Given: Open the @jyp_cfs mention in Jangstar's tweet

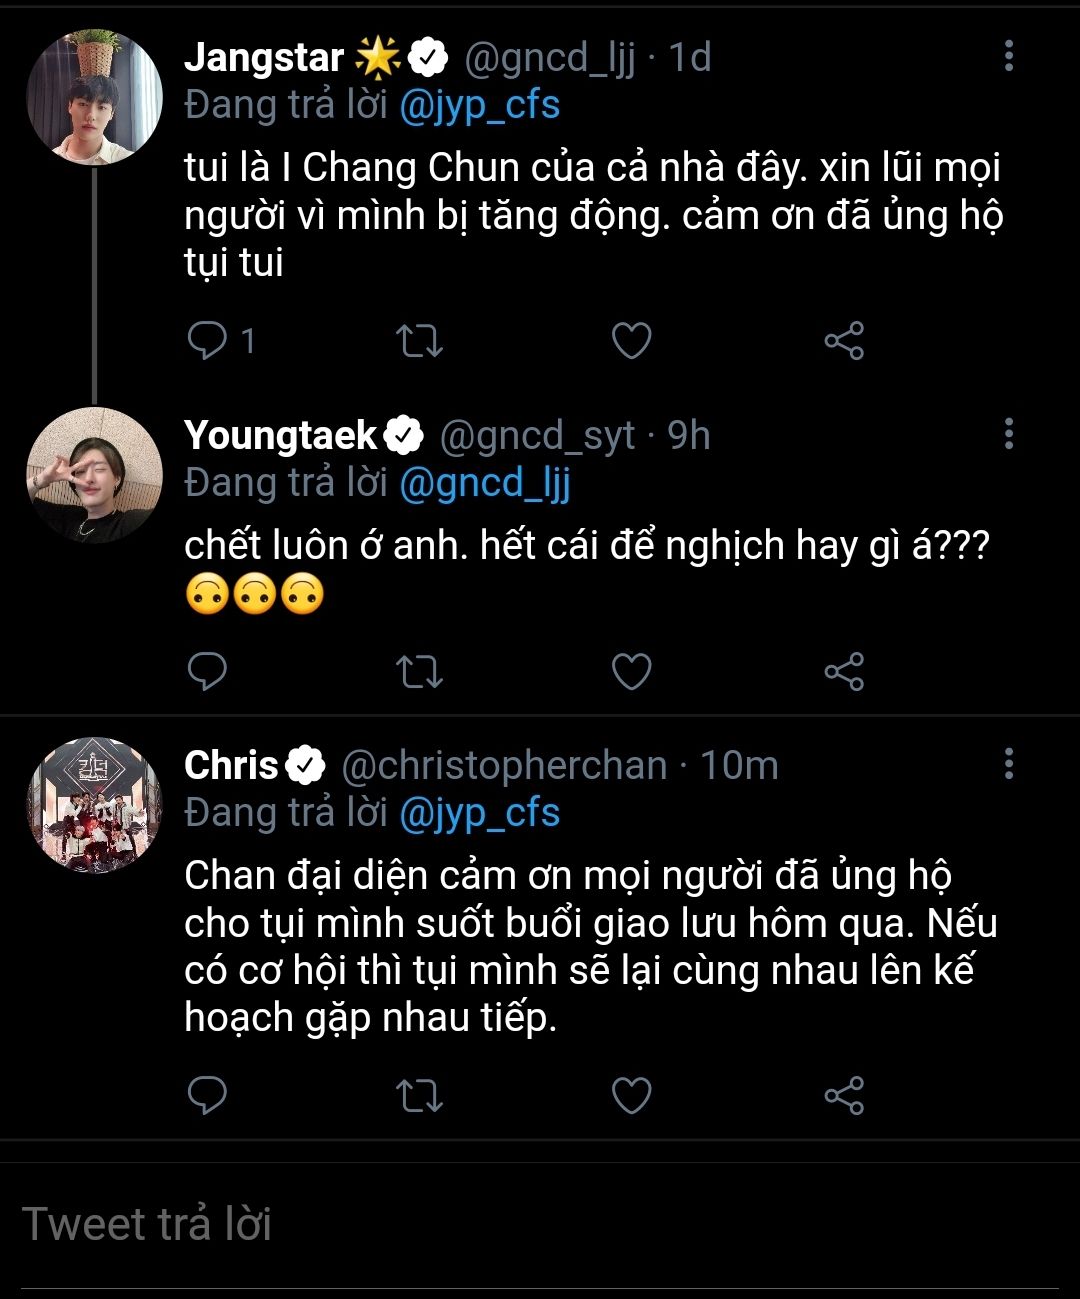Looking at the screenshot, I should [x=479, y=106].
